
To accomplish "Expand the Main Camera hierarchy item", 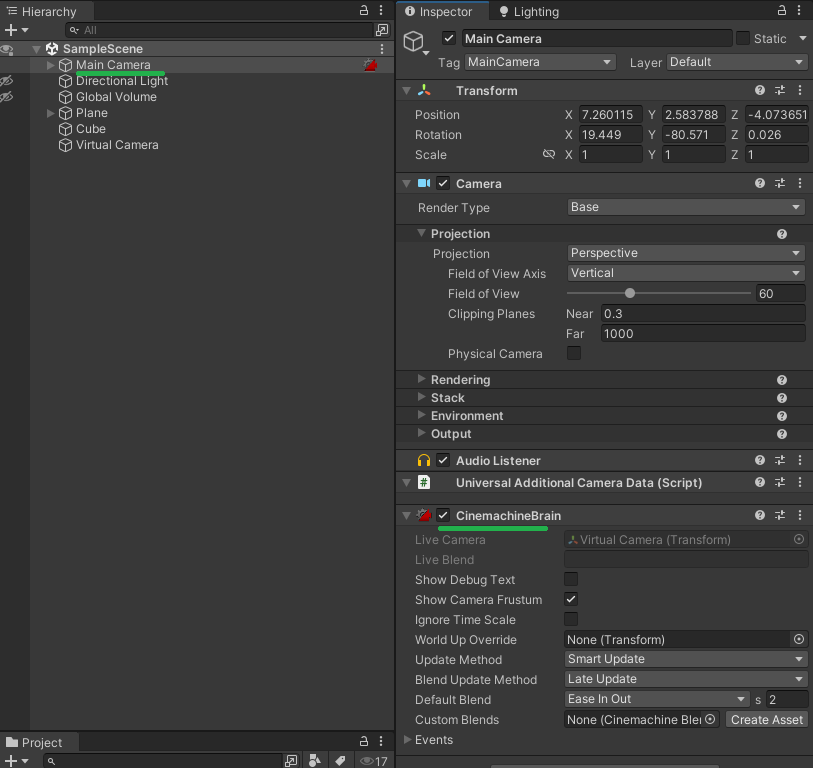I will click(x=50, y=65).
